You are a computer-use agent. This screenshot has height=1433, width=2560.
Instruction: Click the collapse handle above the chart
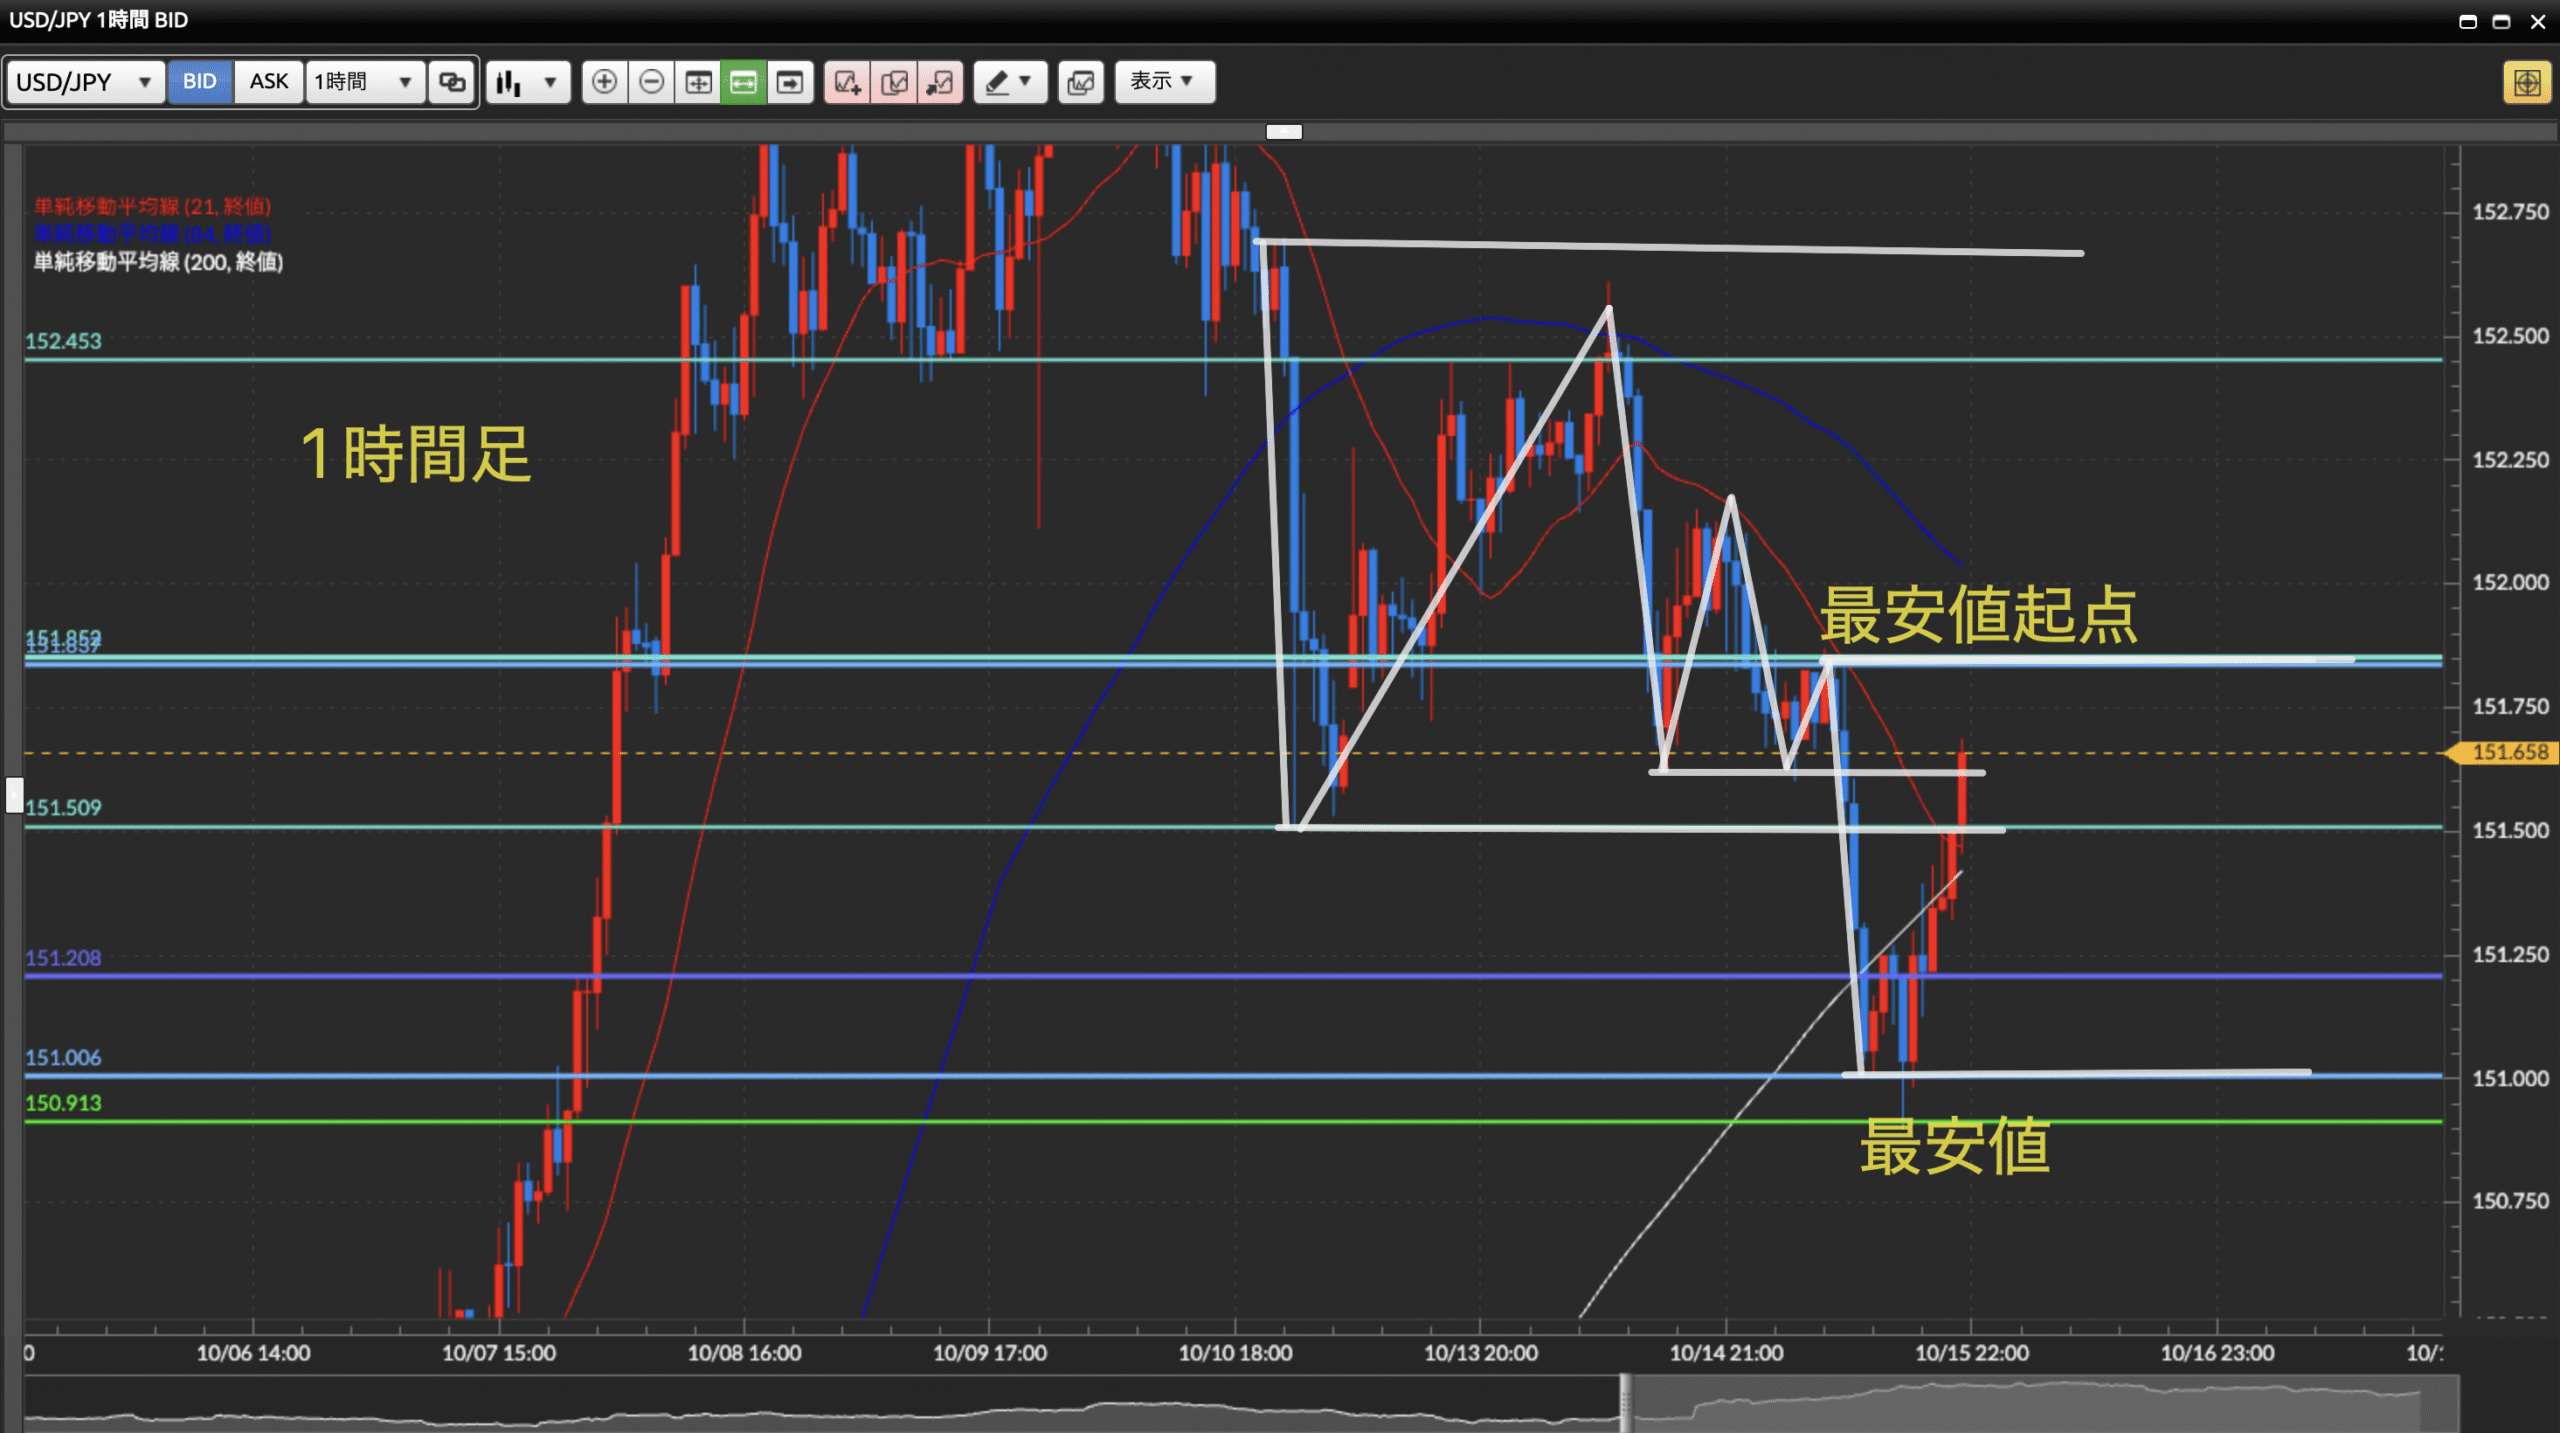tap(1284, 132)
